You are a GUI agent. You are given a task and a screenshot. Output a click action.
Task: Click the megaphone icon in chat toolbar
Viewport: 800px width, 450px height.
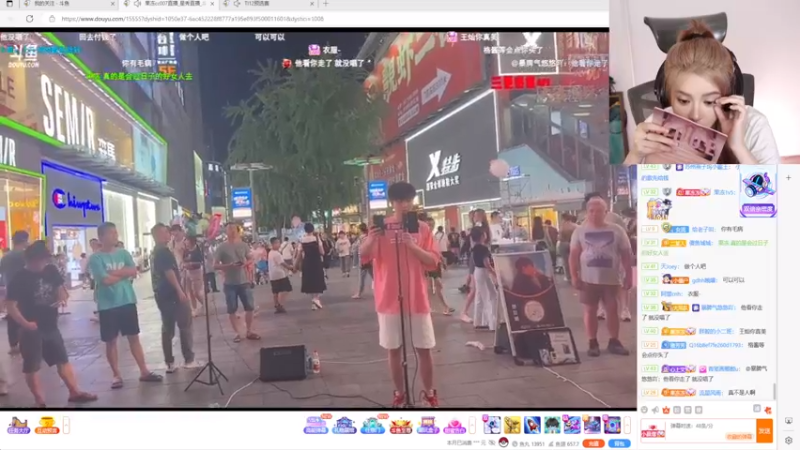[x=655, y=410]
